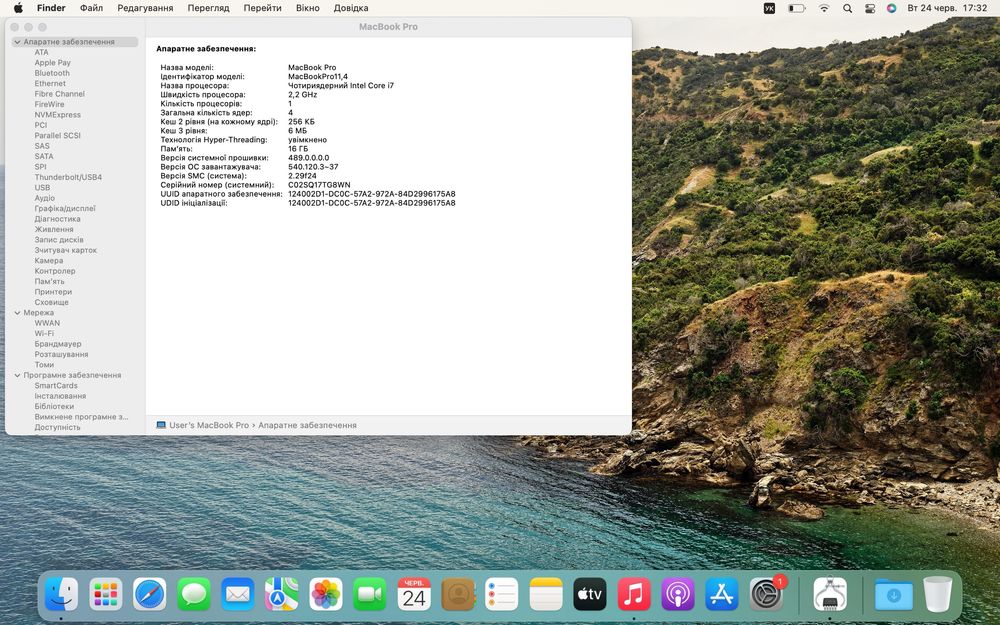Select Графіка/дисплеї in the sidebar
The image size is (1000, 625).
click(65, 209)
